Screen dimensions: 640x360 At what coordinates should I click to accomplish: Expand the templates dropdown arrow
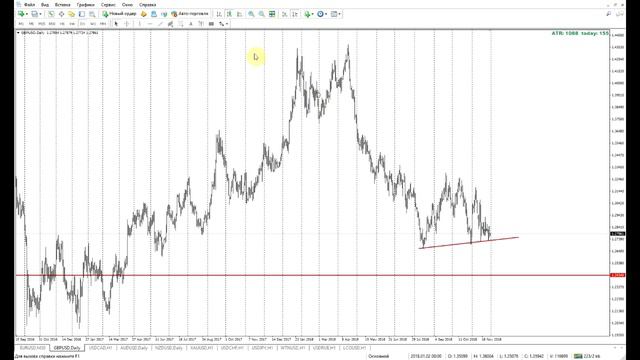tap(340, 14)
